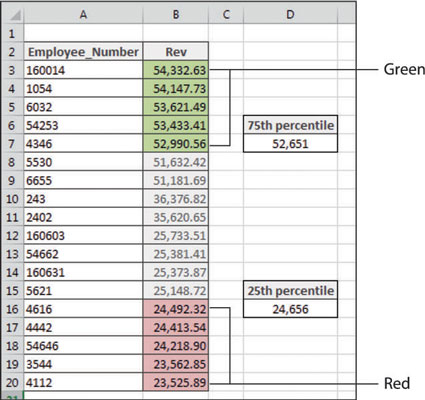Click red cell with 24,413.54
The height and width of the screenshot is (400, 425).
click(x=176, y=327)
